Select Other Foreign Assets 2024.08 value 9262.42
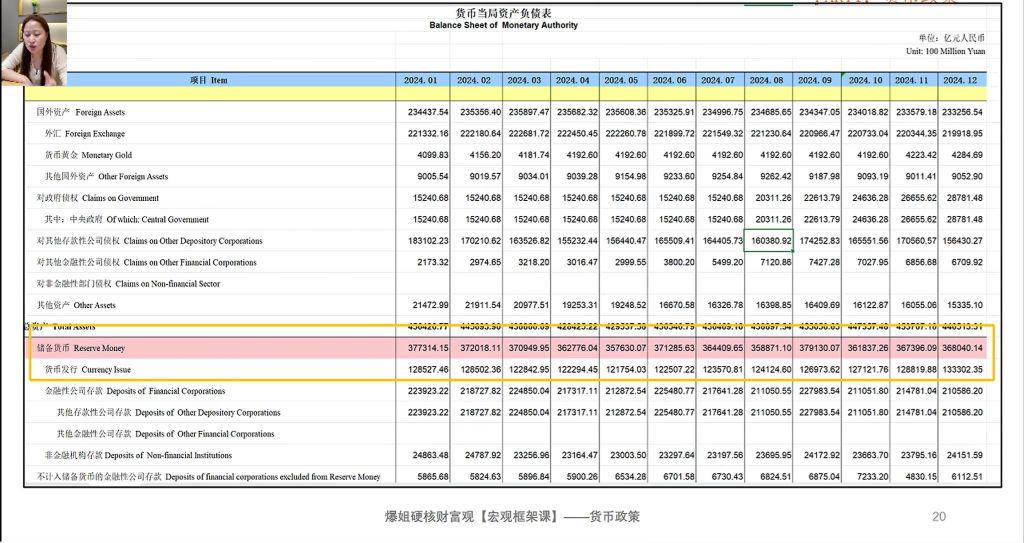Screen dimensions: 1024x543 tap(774, 176)
